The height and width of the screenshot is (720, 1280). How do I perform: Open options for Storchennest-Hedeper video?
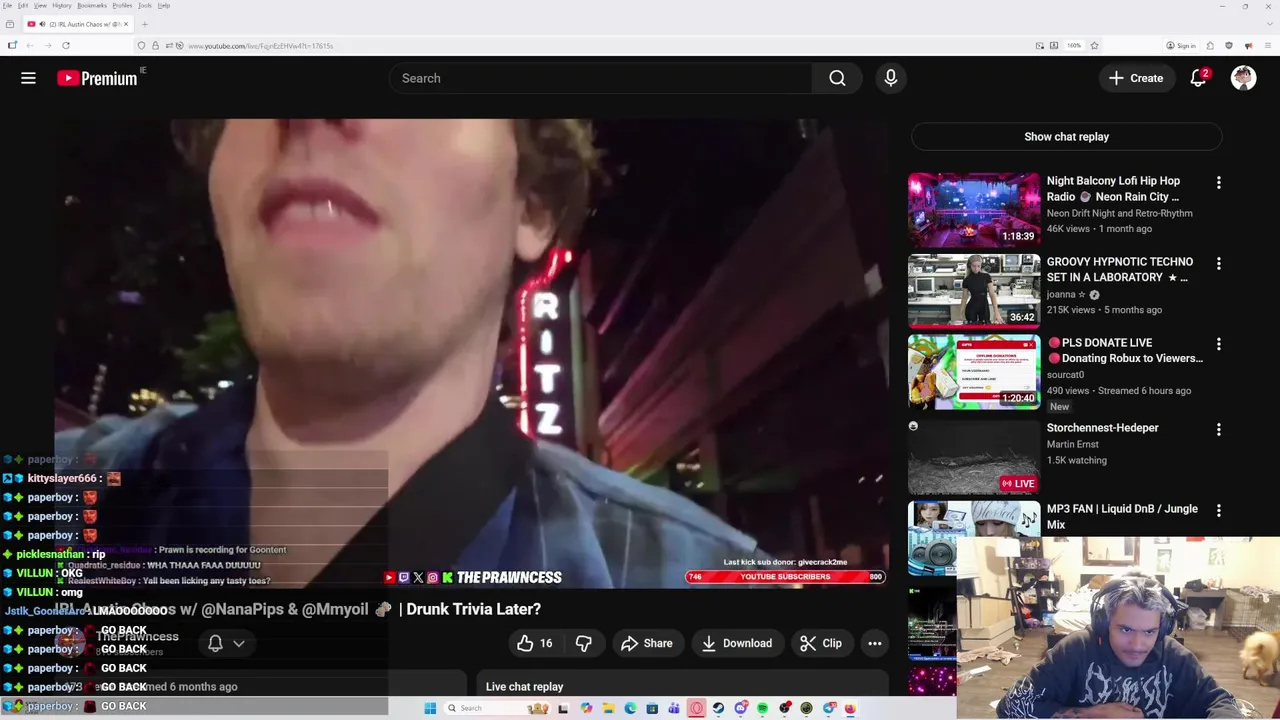click(1218, 430)
